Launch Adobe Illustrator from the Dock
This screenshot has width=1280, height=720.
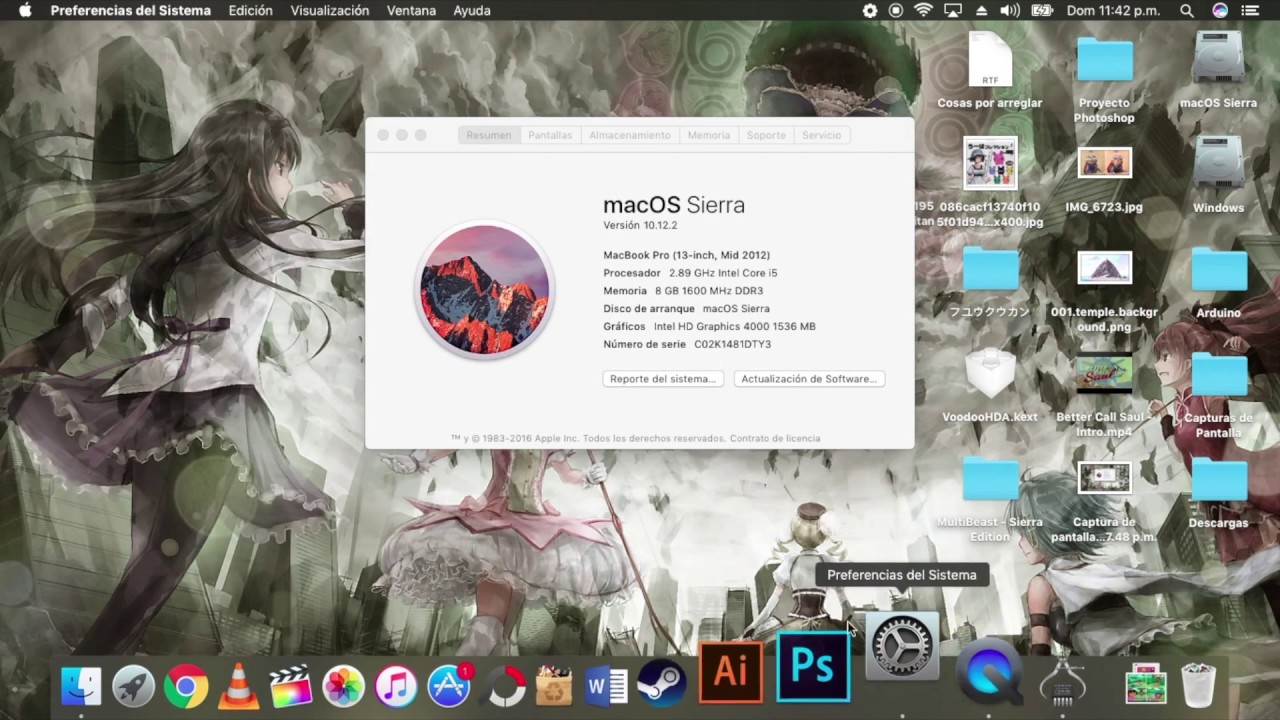(731, 671)
